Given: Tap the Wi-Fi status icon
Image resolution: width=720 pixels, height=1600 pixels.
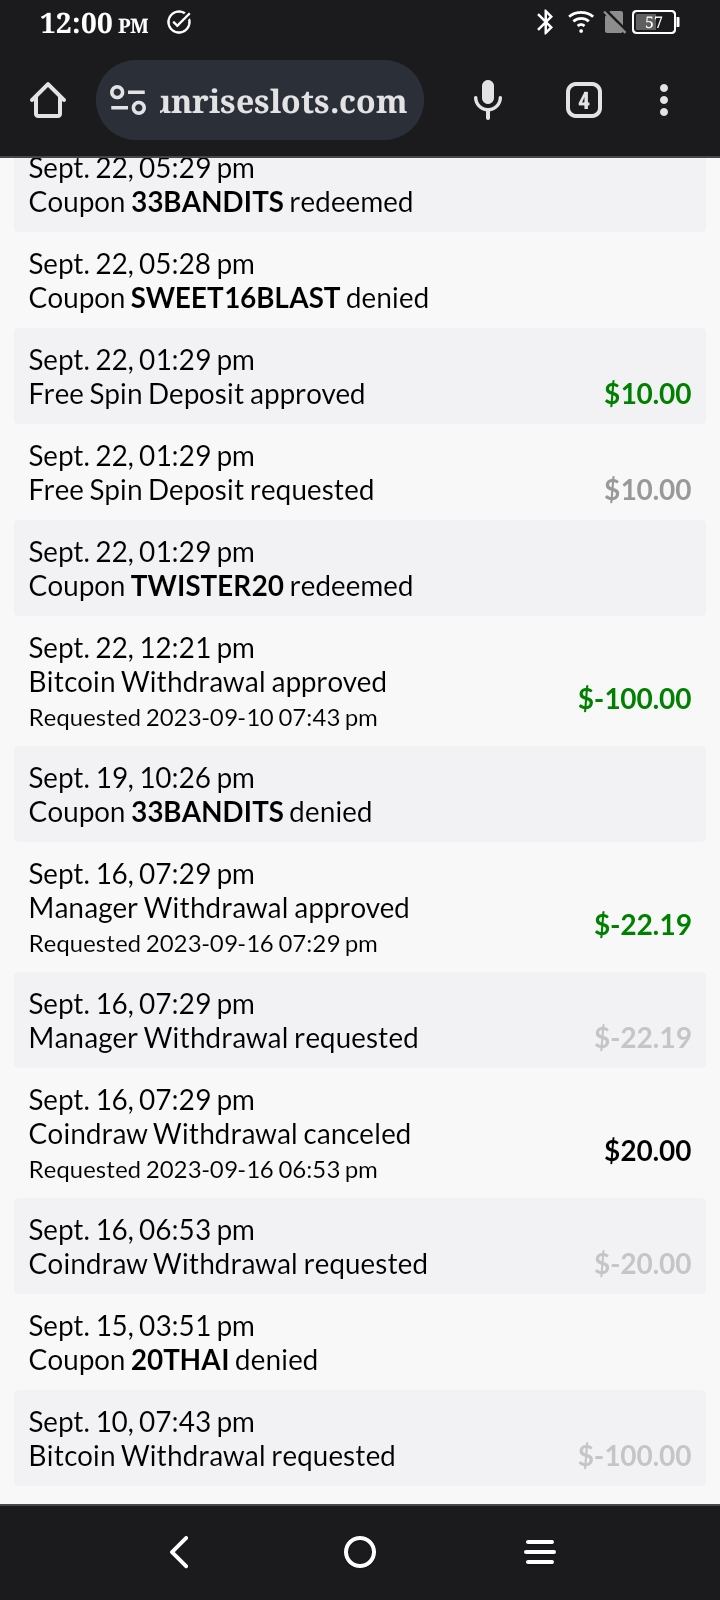Looking at the screenshot, I should click(580, 22).
